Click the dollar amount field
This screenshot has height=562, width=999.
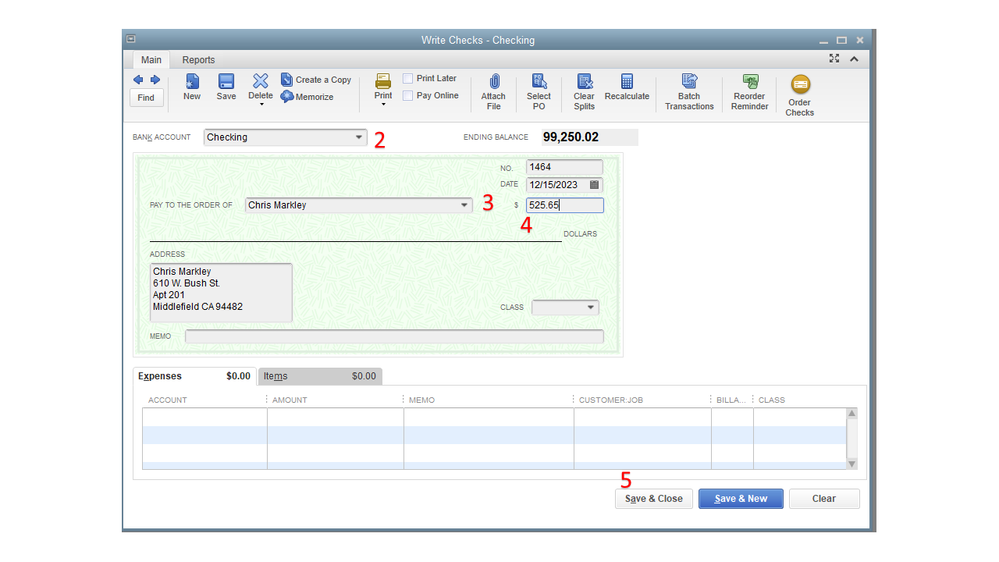(564, 205)
